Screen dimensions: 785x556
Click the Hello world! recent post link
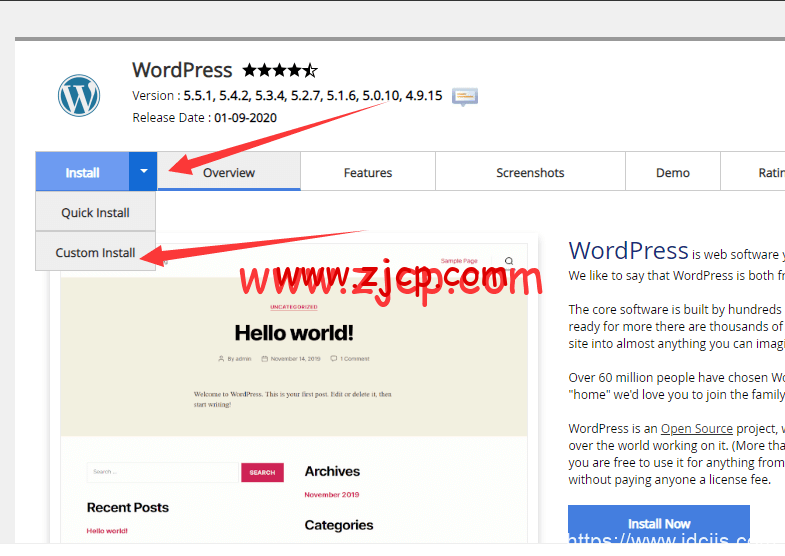107,531
